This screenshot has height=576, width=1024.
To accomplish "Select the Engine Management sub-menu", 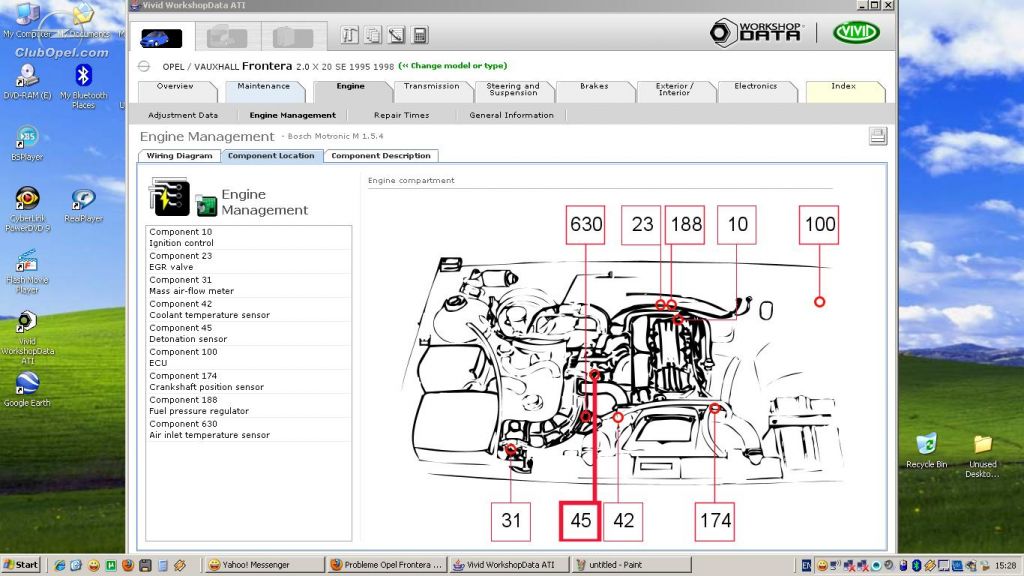I will point(293,115).
